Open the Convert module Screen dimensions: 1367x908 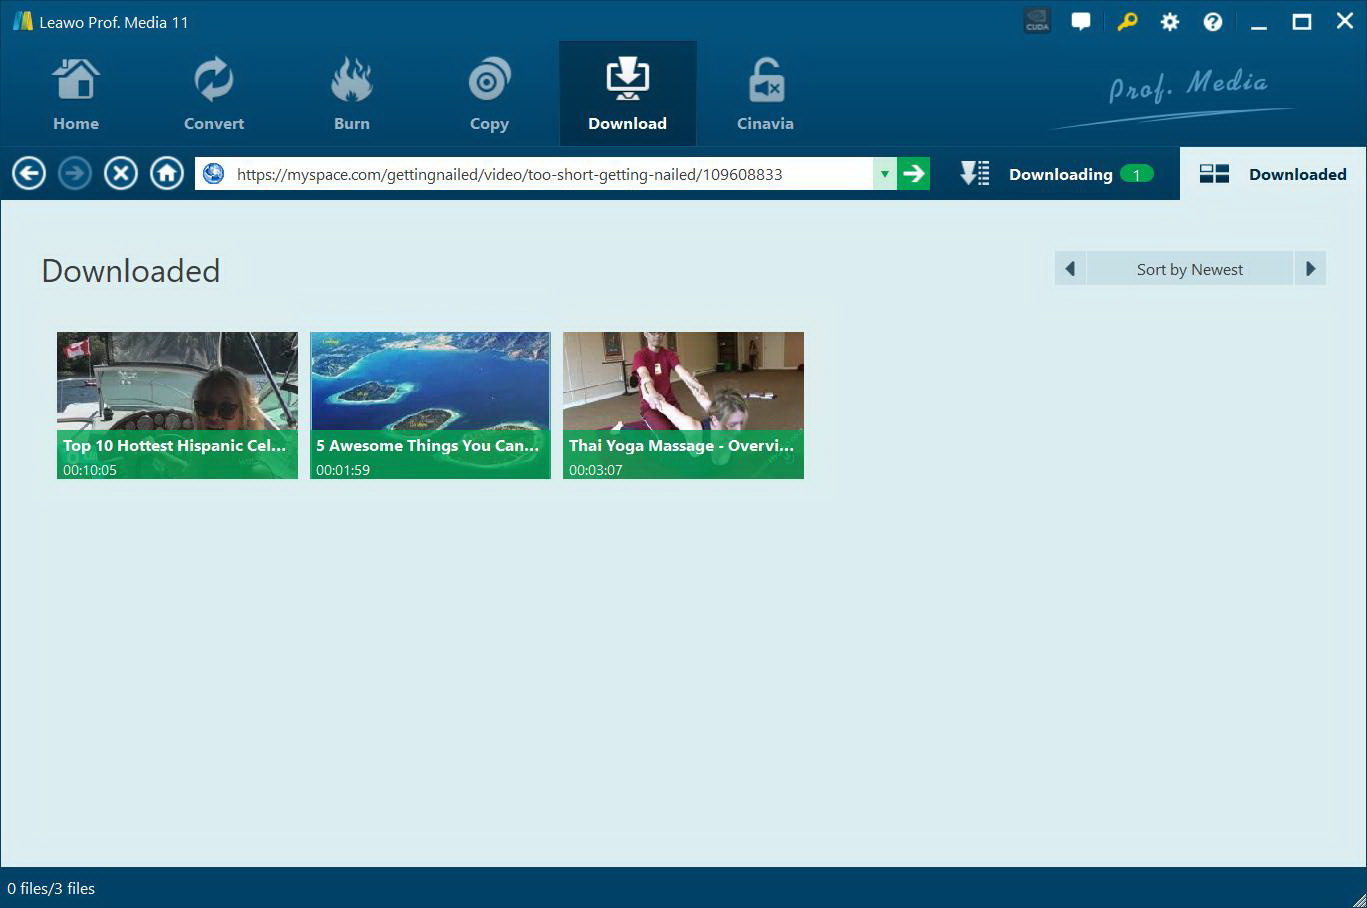213,93
